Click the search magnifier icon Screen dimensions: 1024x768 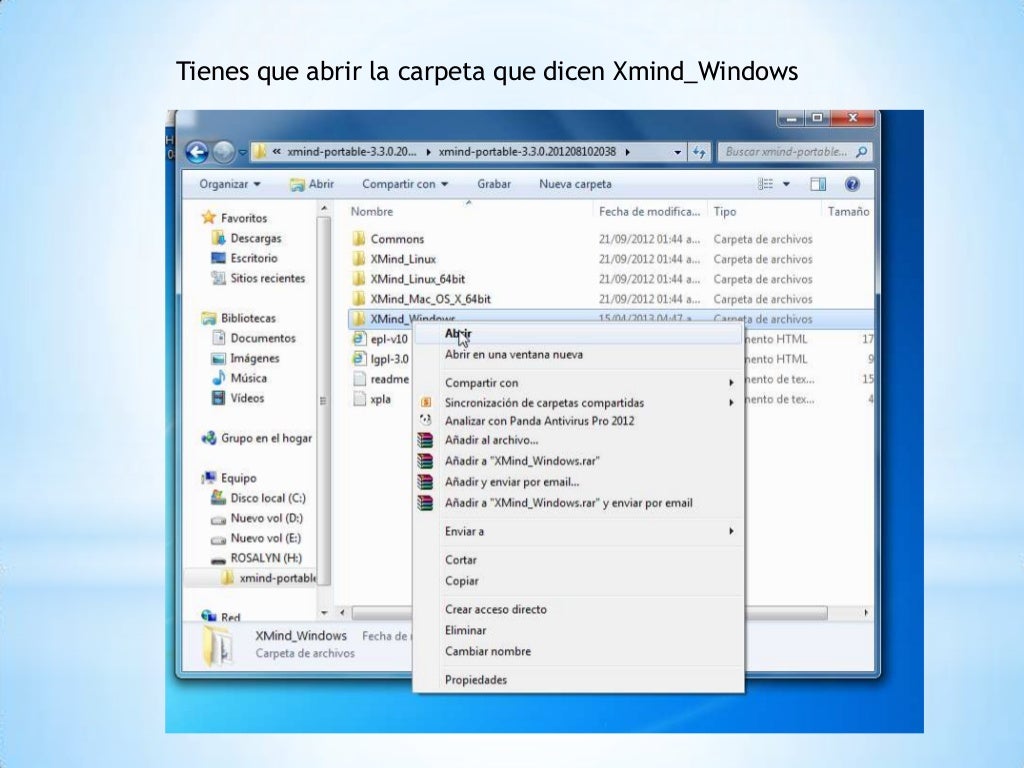[x=861, y=152]
